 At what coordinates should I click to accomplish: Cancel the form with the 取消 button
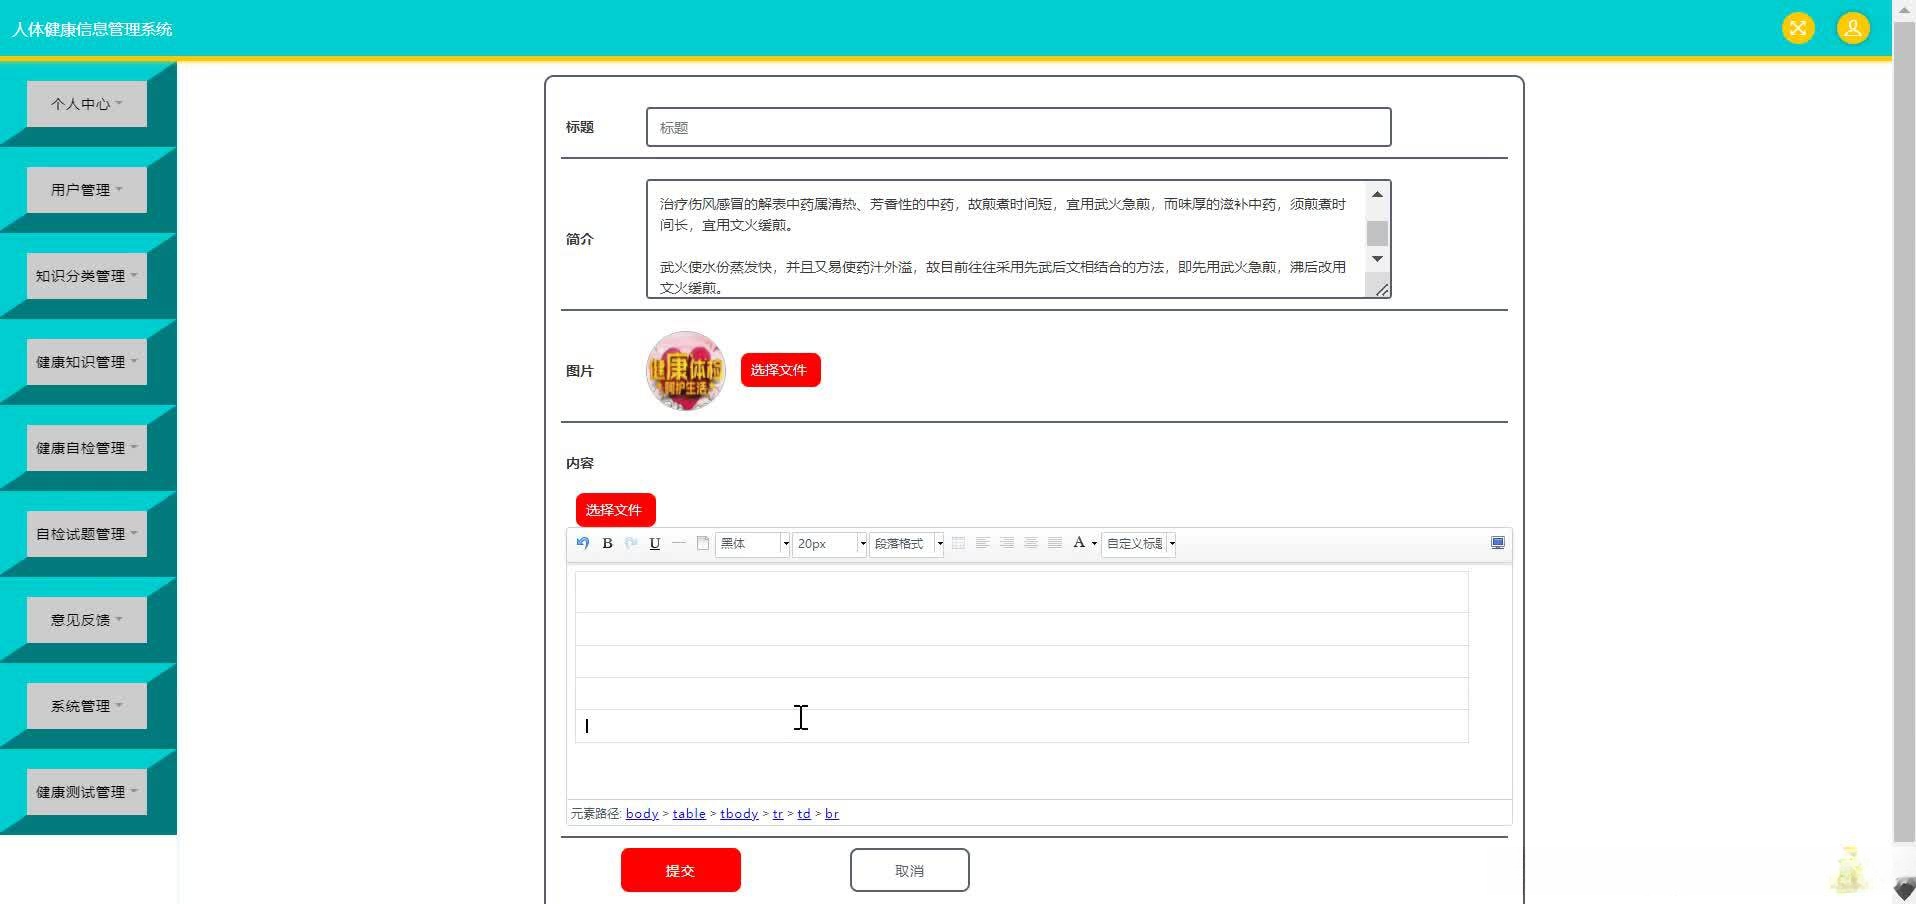click(909, 870)
